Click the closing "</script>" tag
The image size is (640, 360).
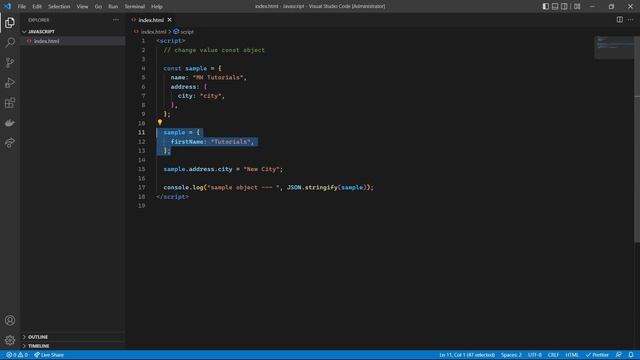point(172,197)
